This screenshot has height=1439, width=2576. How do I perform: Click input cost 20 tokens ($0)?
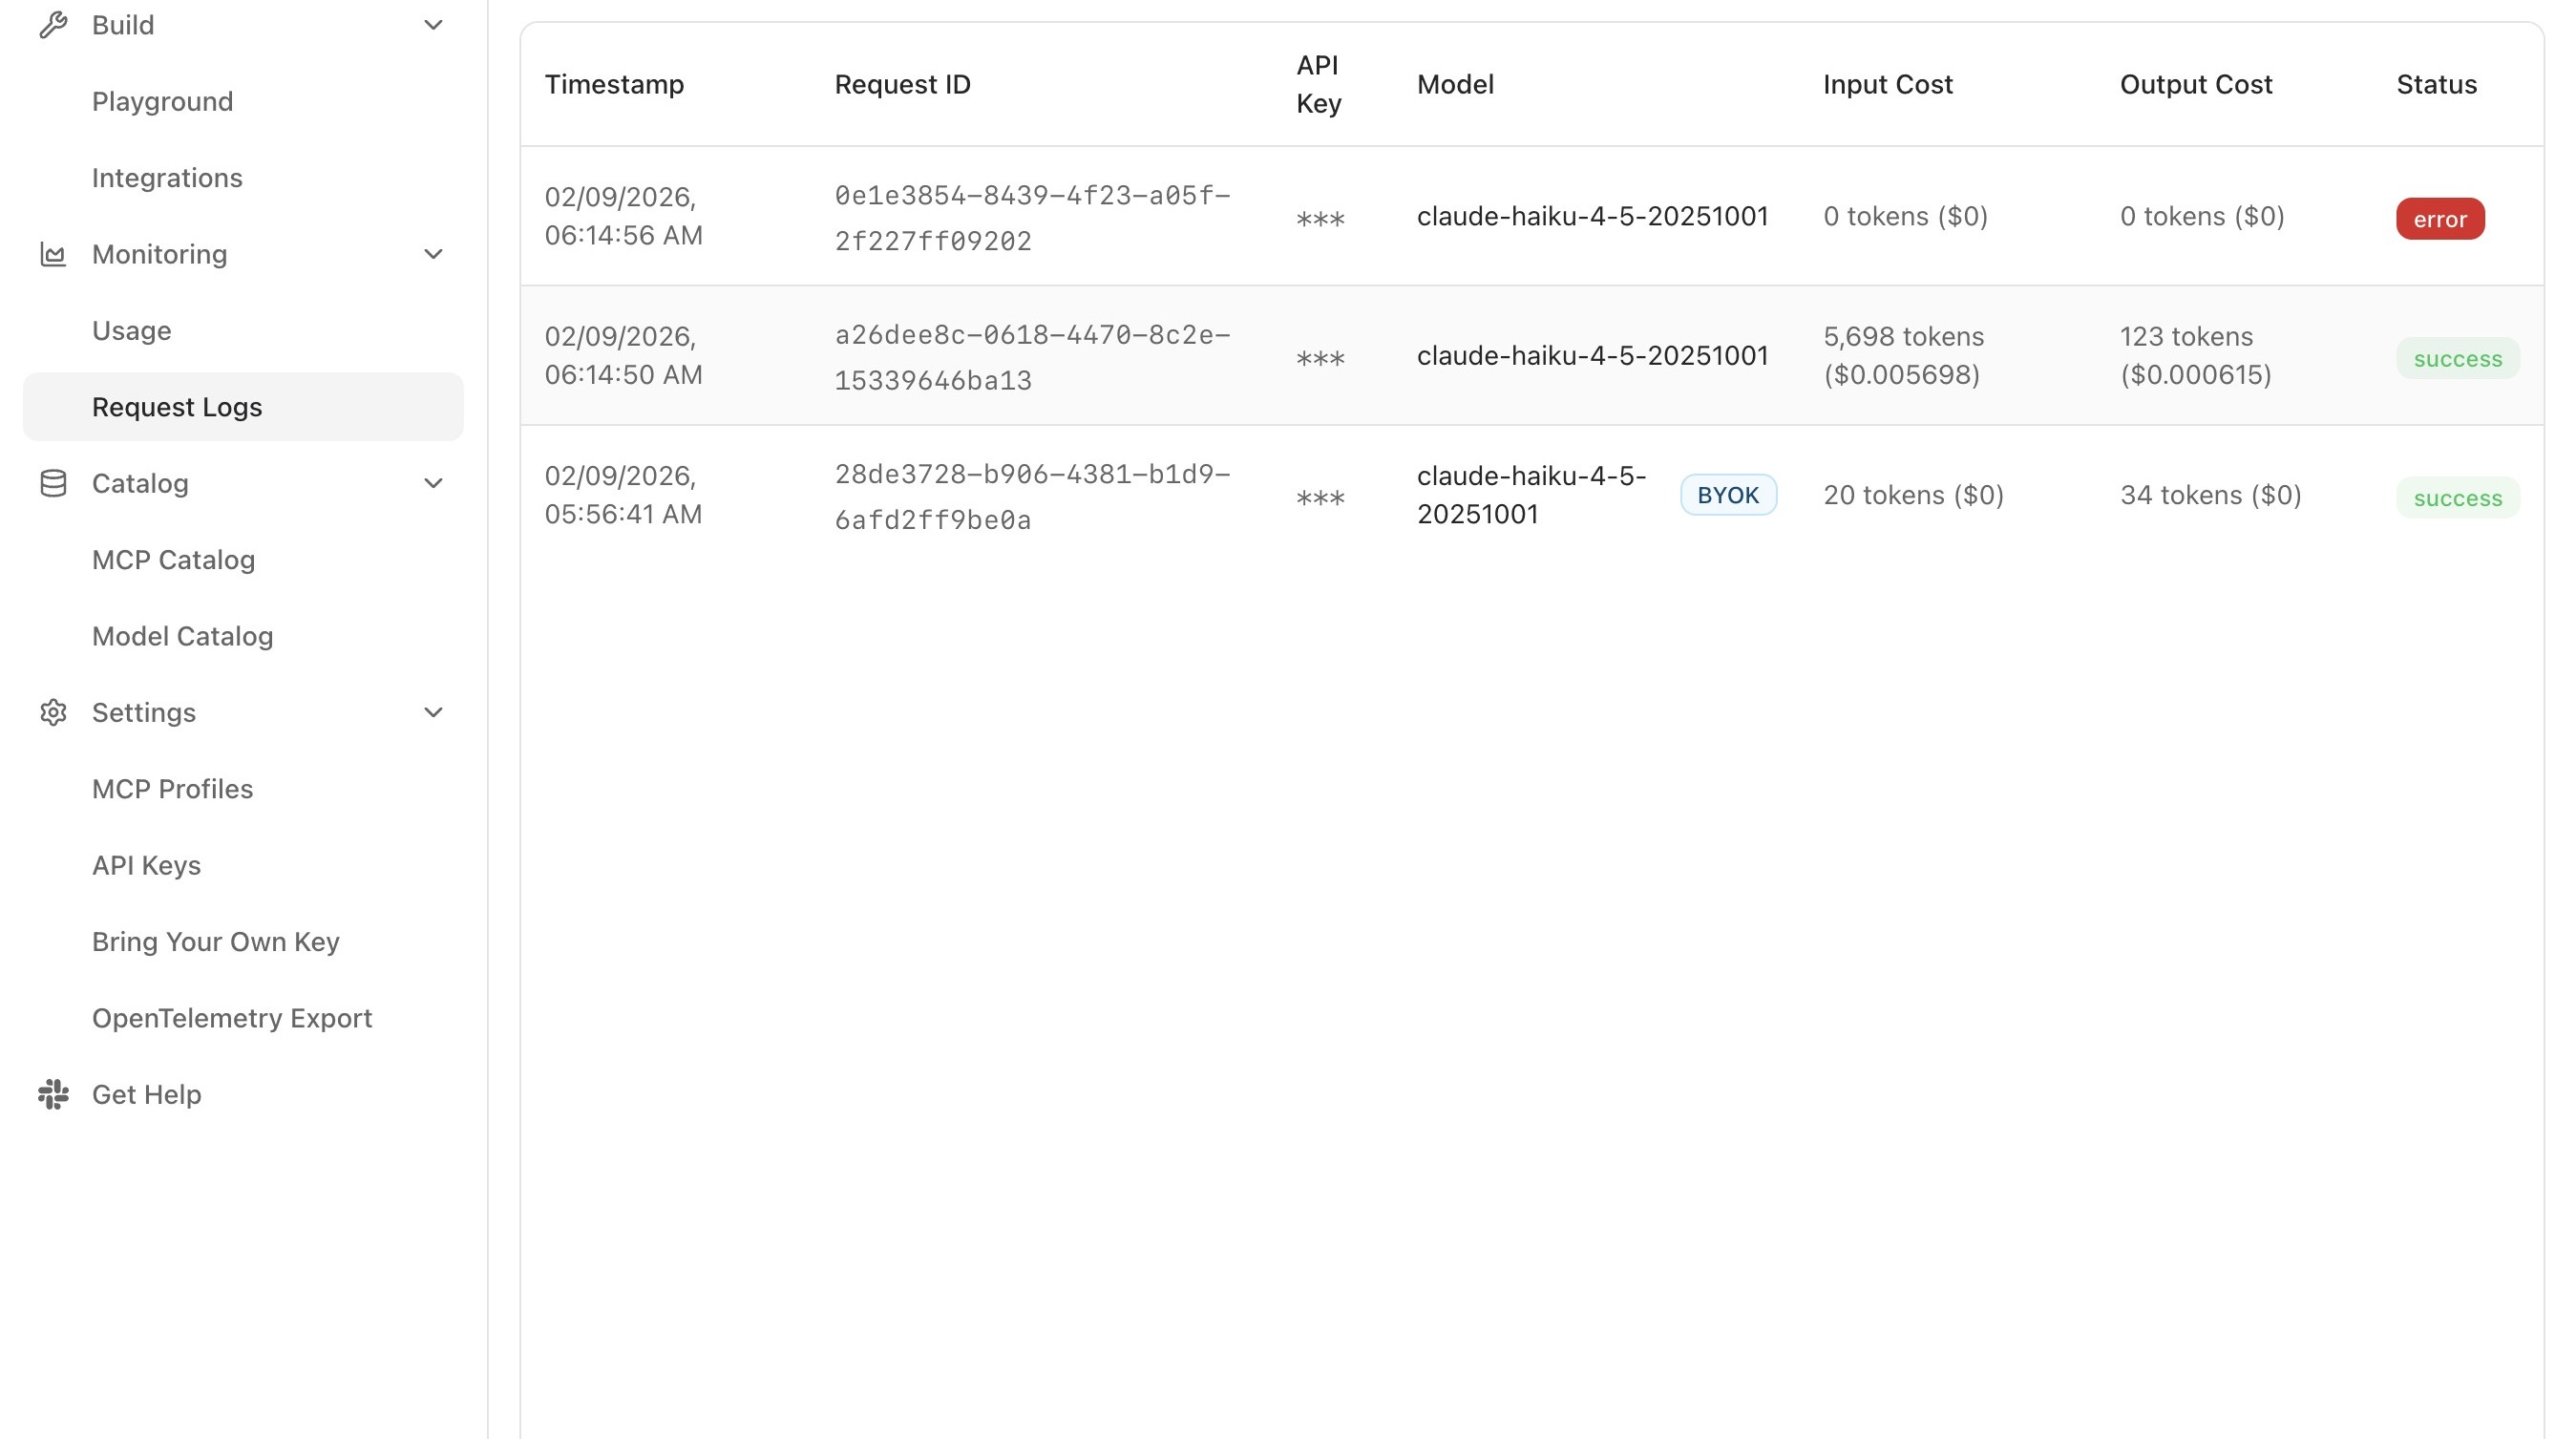click(x=1913, y=494)
